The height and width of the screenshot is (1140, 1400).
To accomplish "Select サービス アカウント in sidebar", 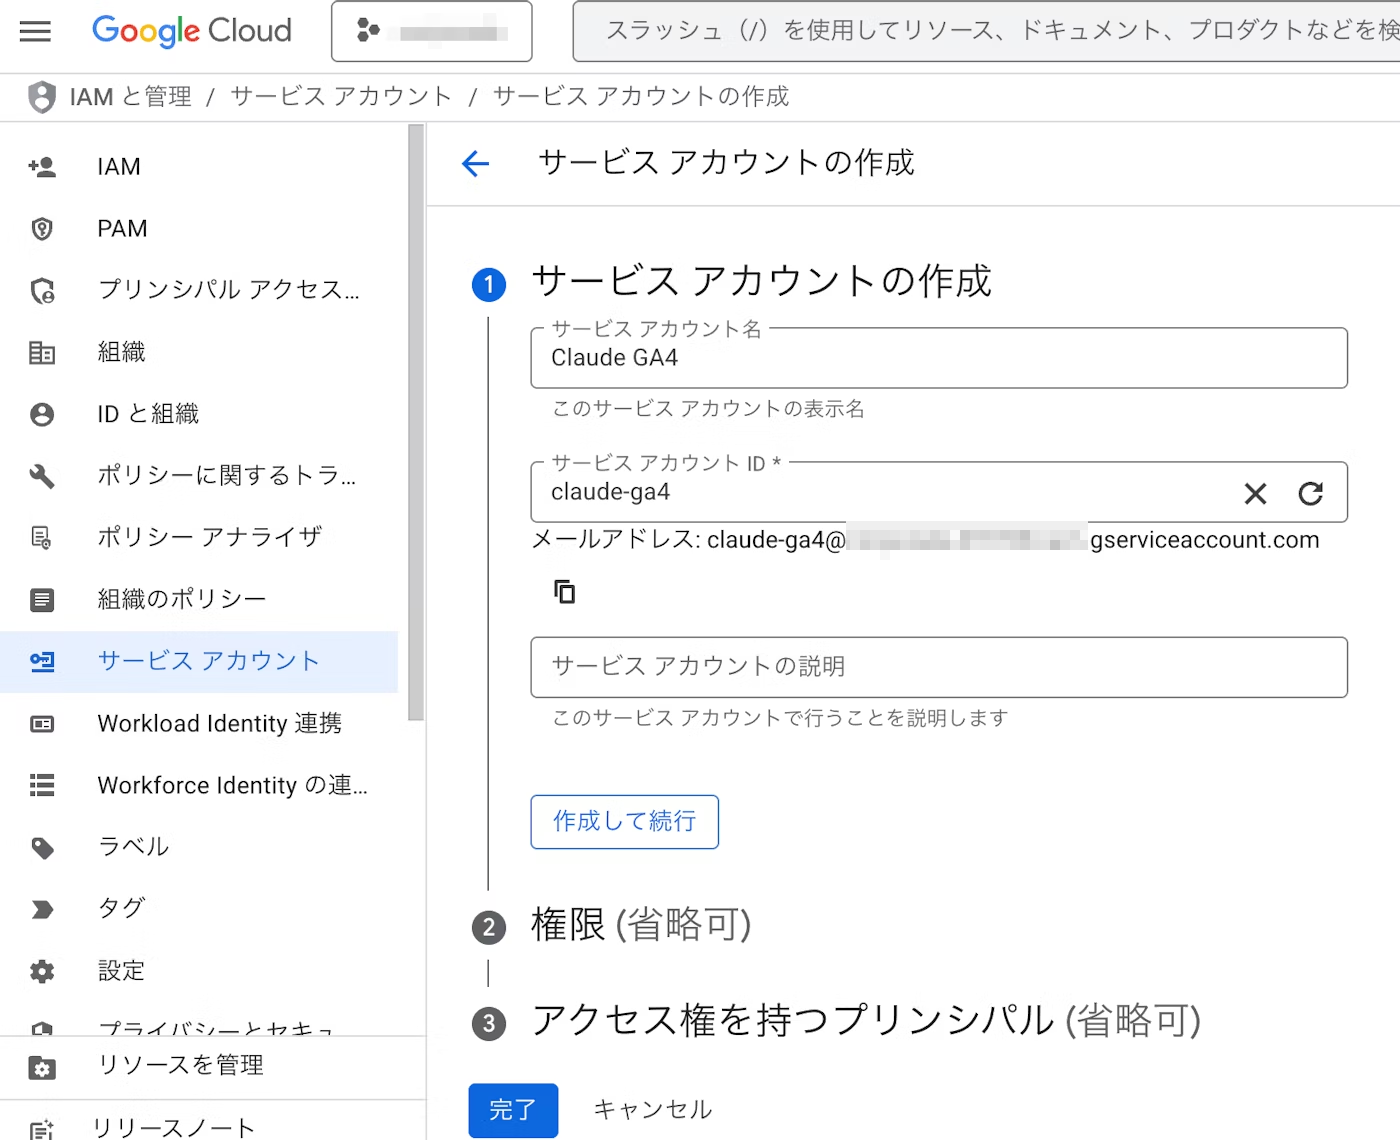I will coord(199,662).
